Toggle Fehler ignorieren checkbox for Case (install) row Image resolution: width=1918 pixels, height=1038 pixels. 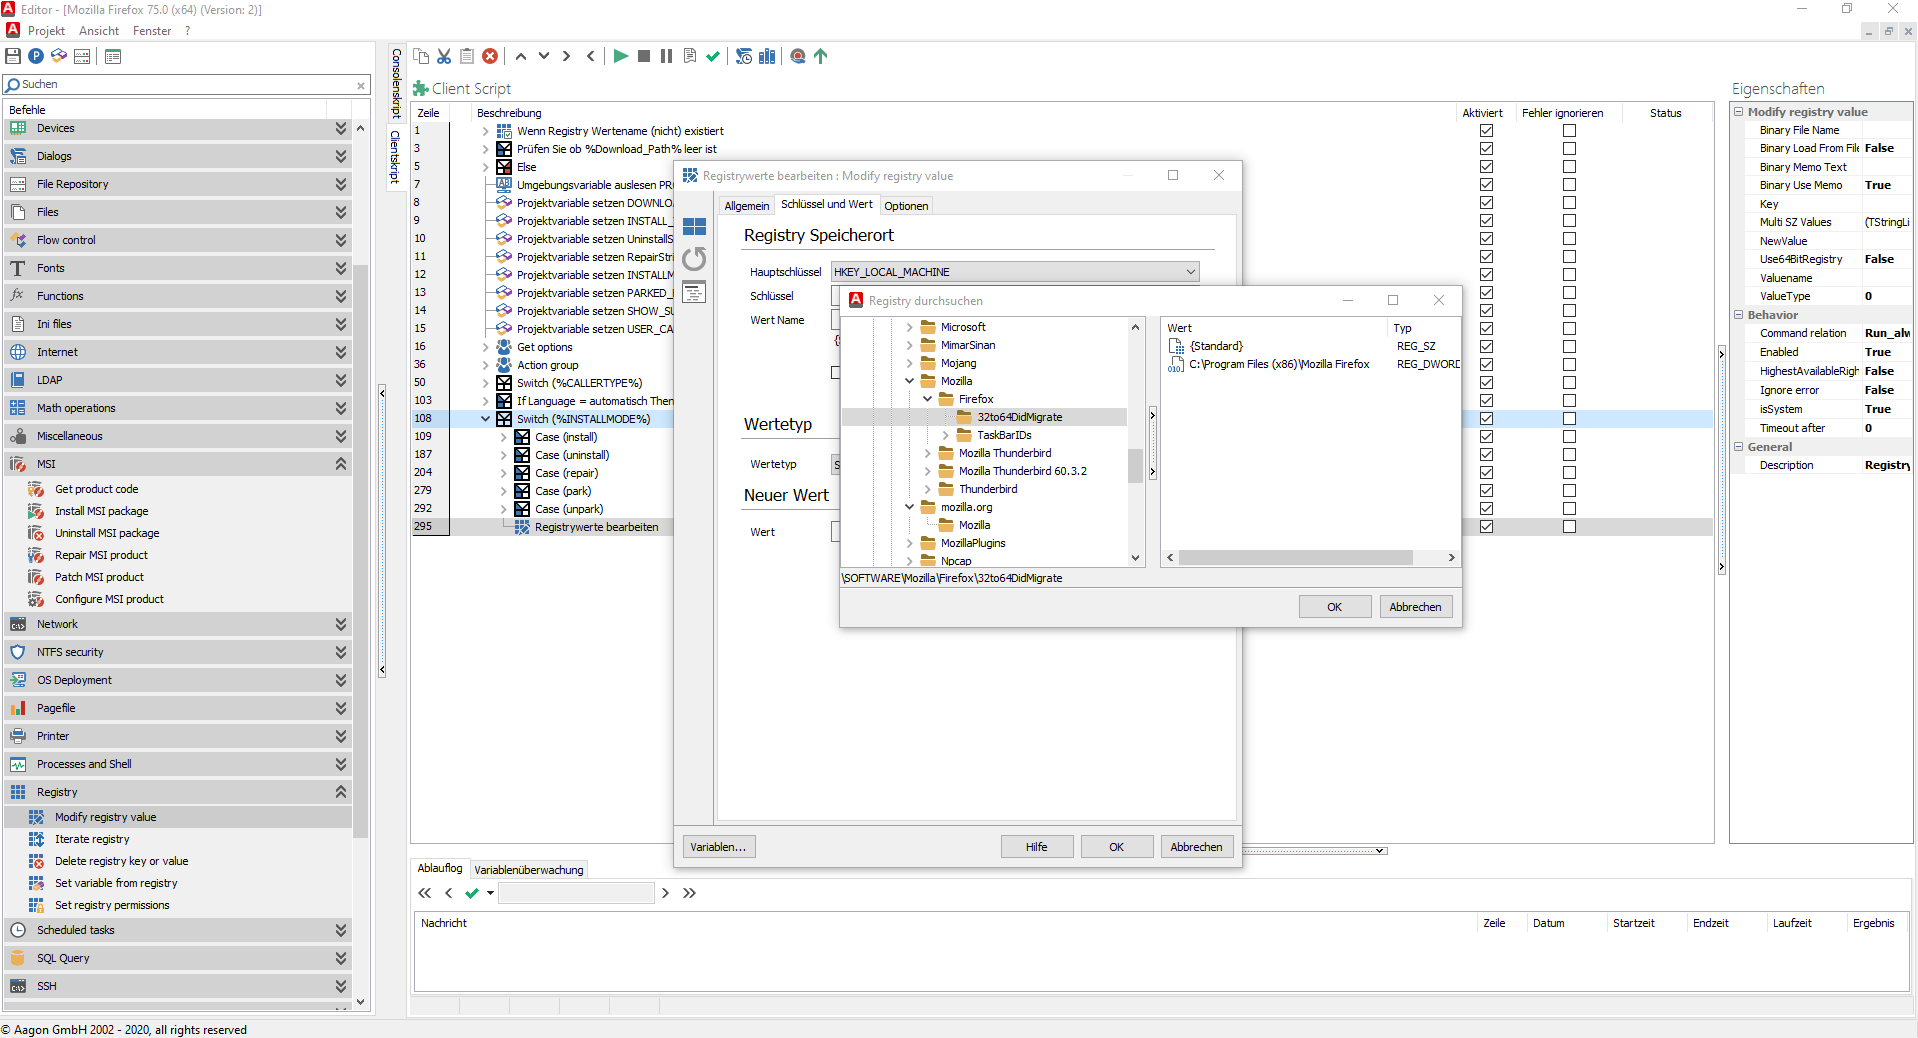[x=1569, y=437]
